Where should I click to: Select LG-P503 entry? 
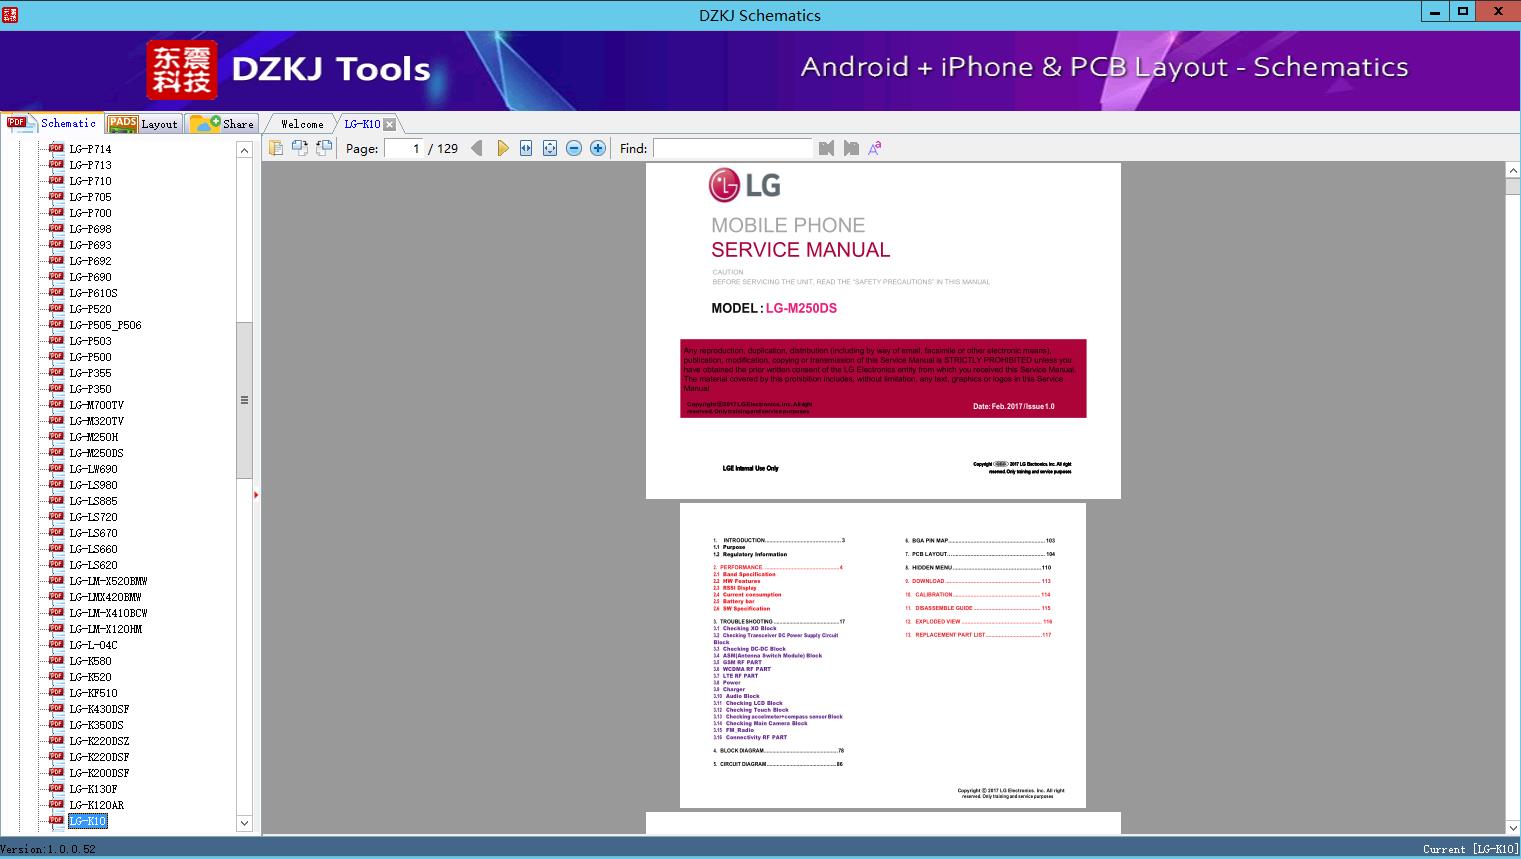tap(90, 341)
